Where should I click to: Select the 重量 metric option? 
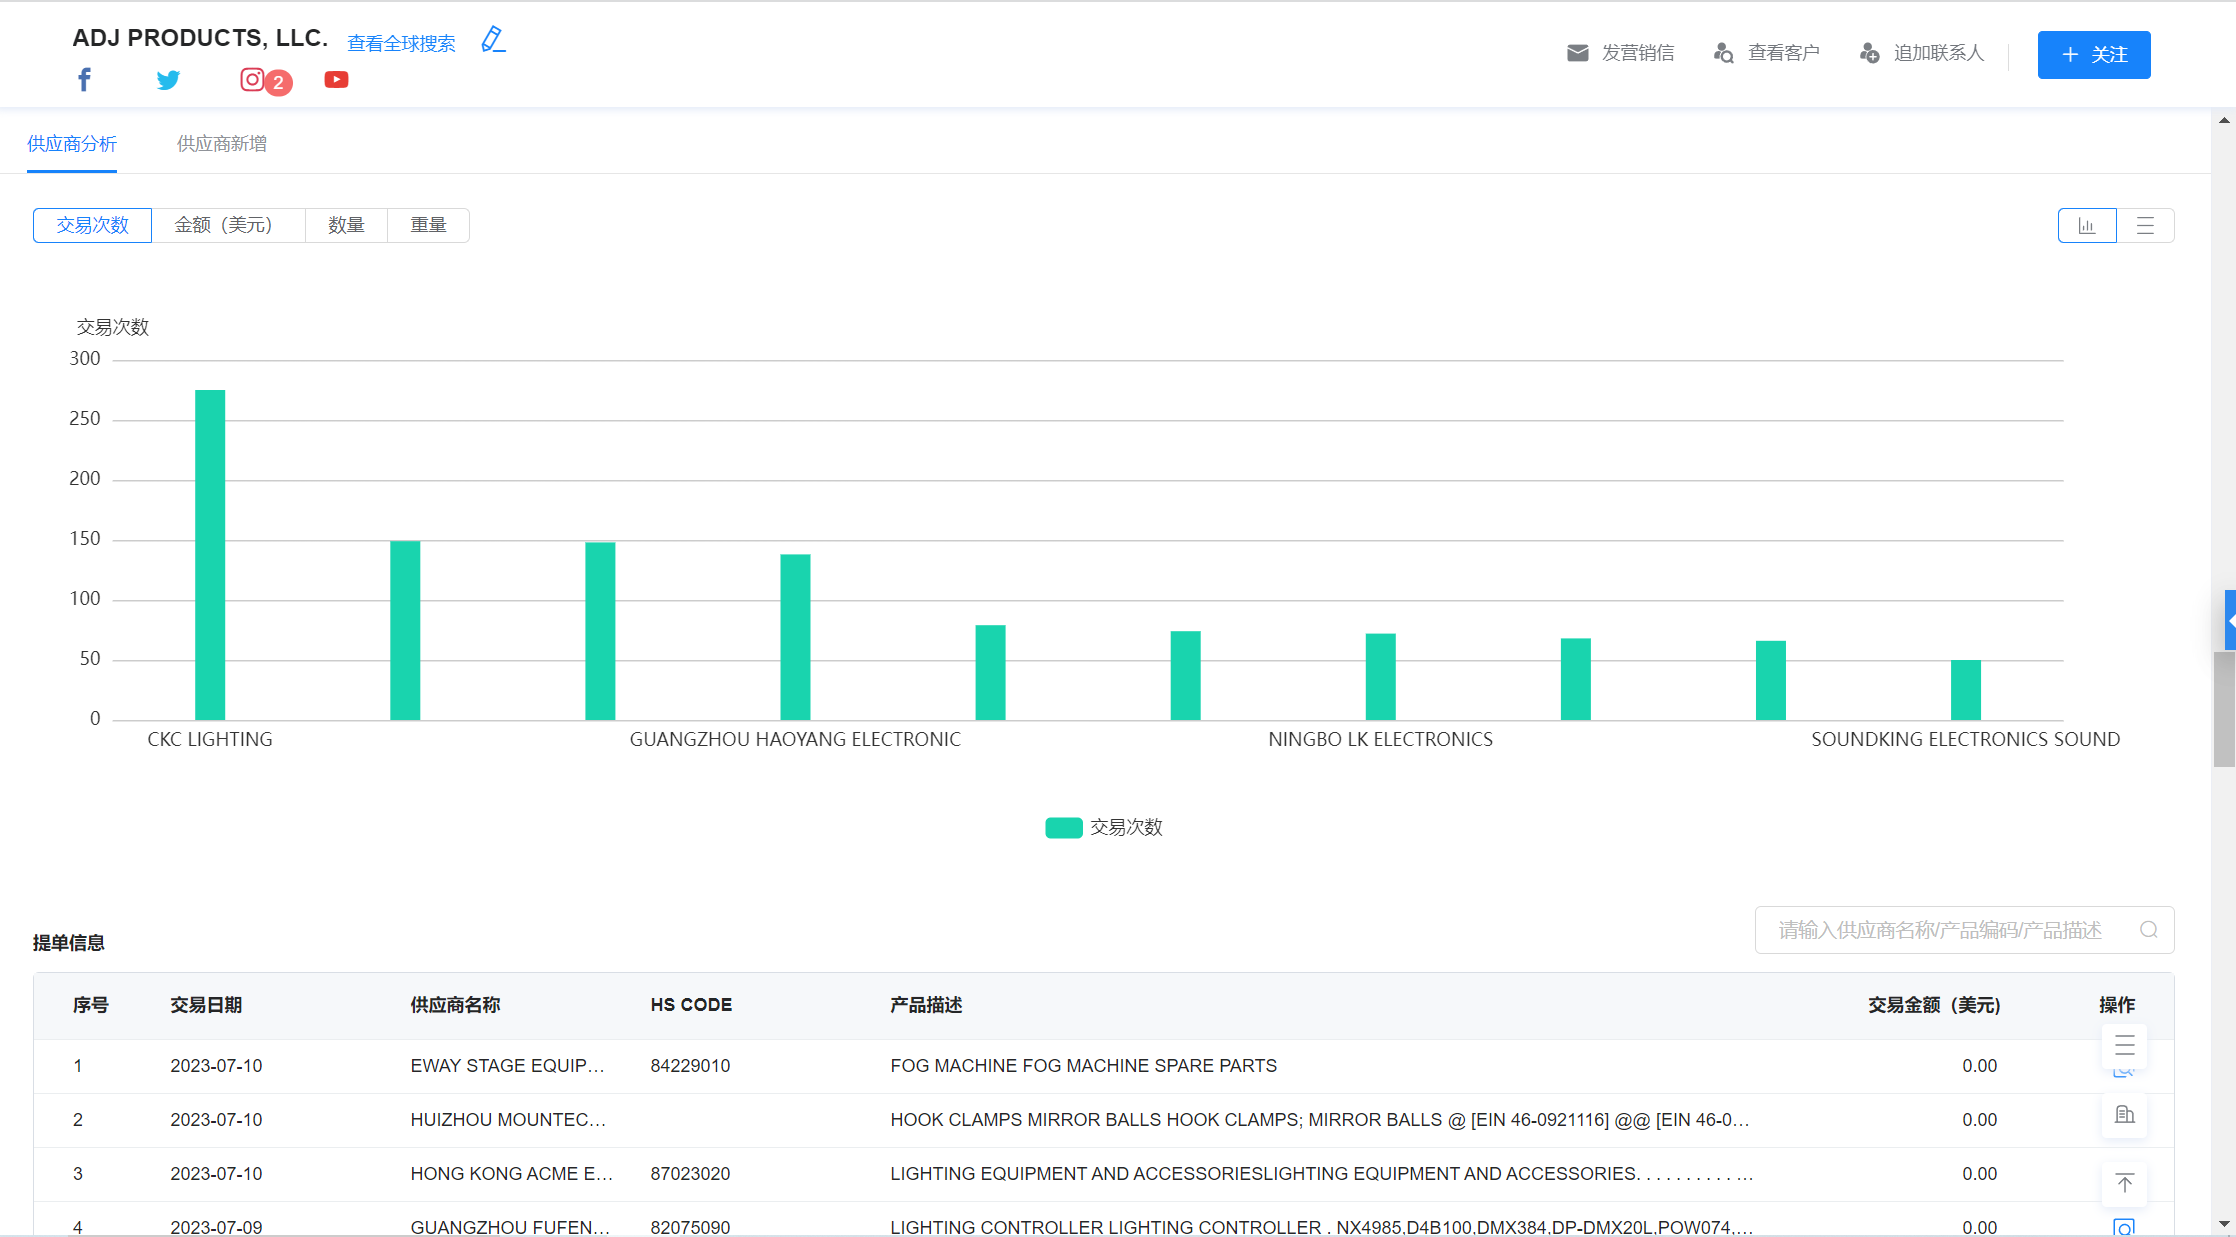pos(428,225)
